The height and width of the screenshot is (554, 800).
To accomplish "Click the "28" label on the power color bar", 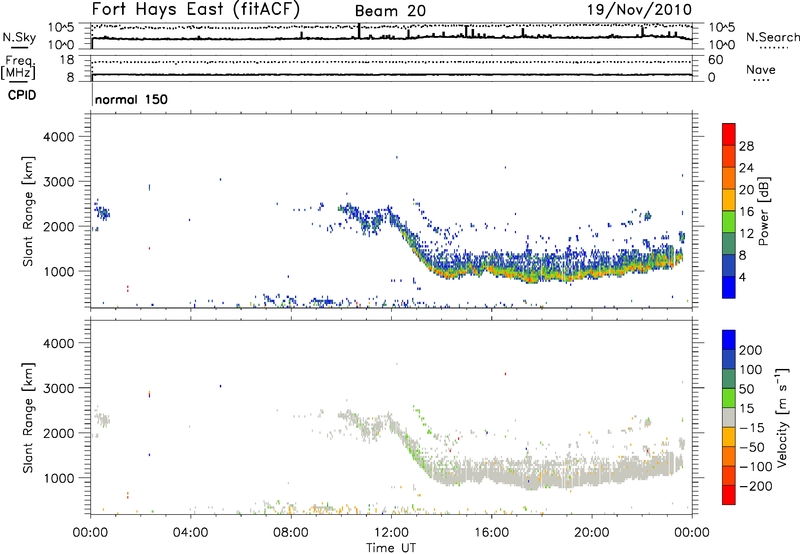I will [x=746, y=146].
